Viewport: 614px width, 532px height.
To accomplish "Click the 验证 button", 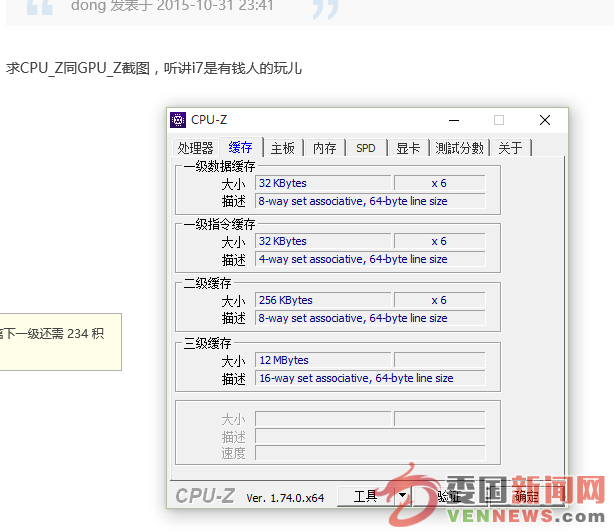I will 449,496.
